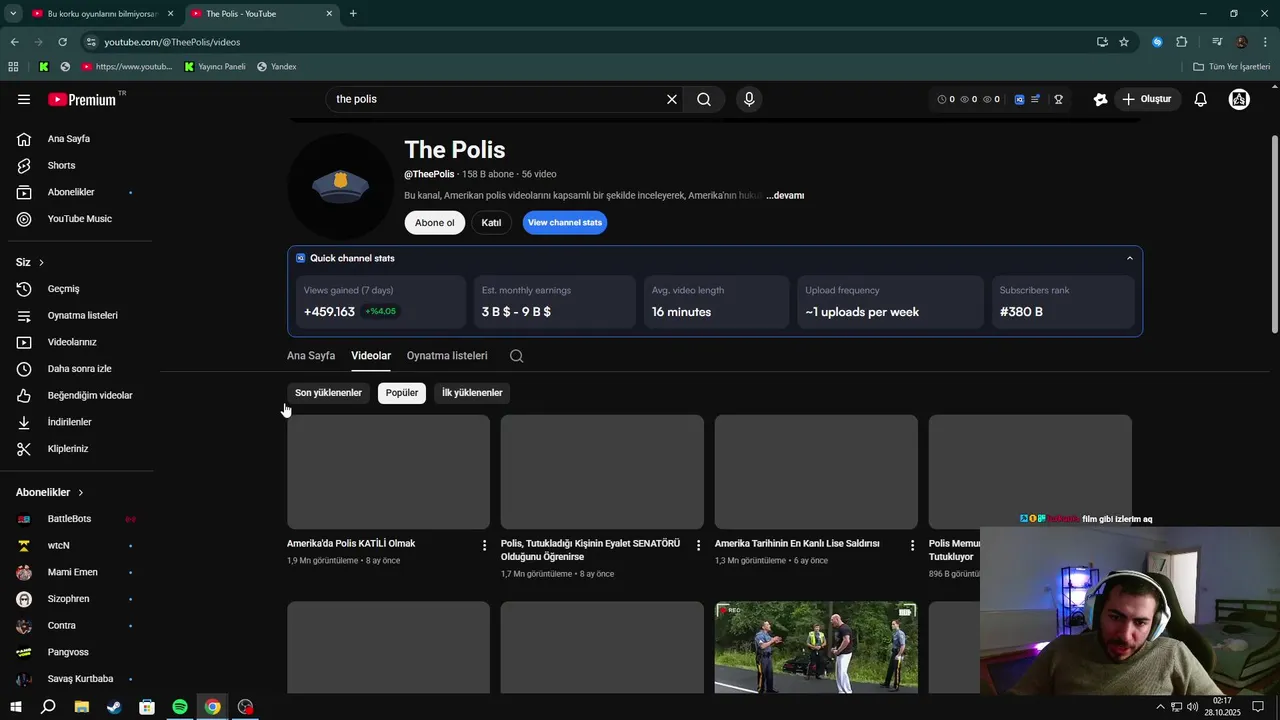
Task: Open the notifications bell
Action: pos(1201,99)
